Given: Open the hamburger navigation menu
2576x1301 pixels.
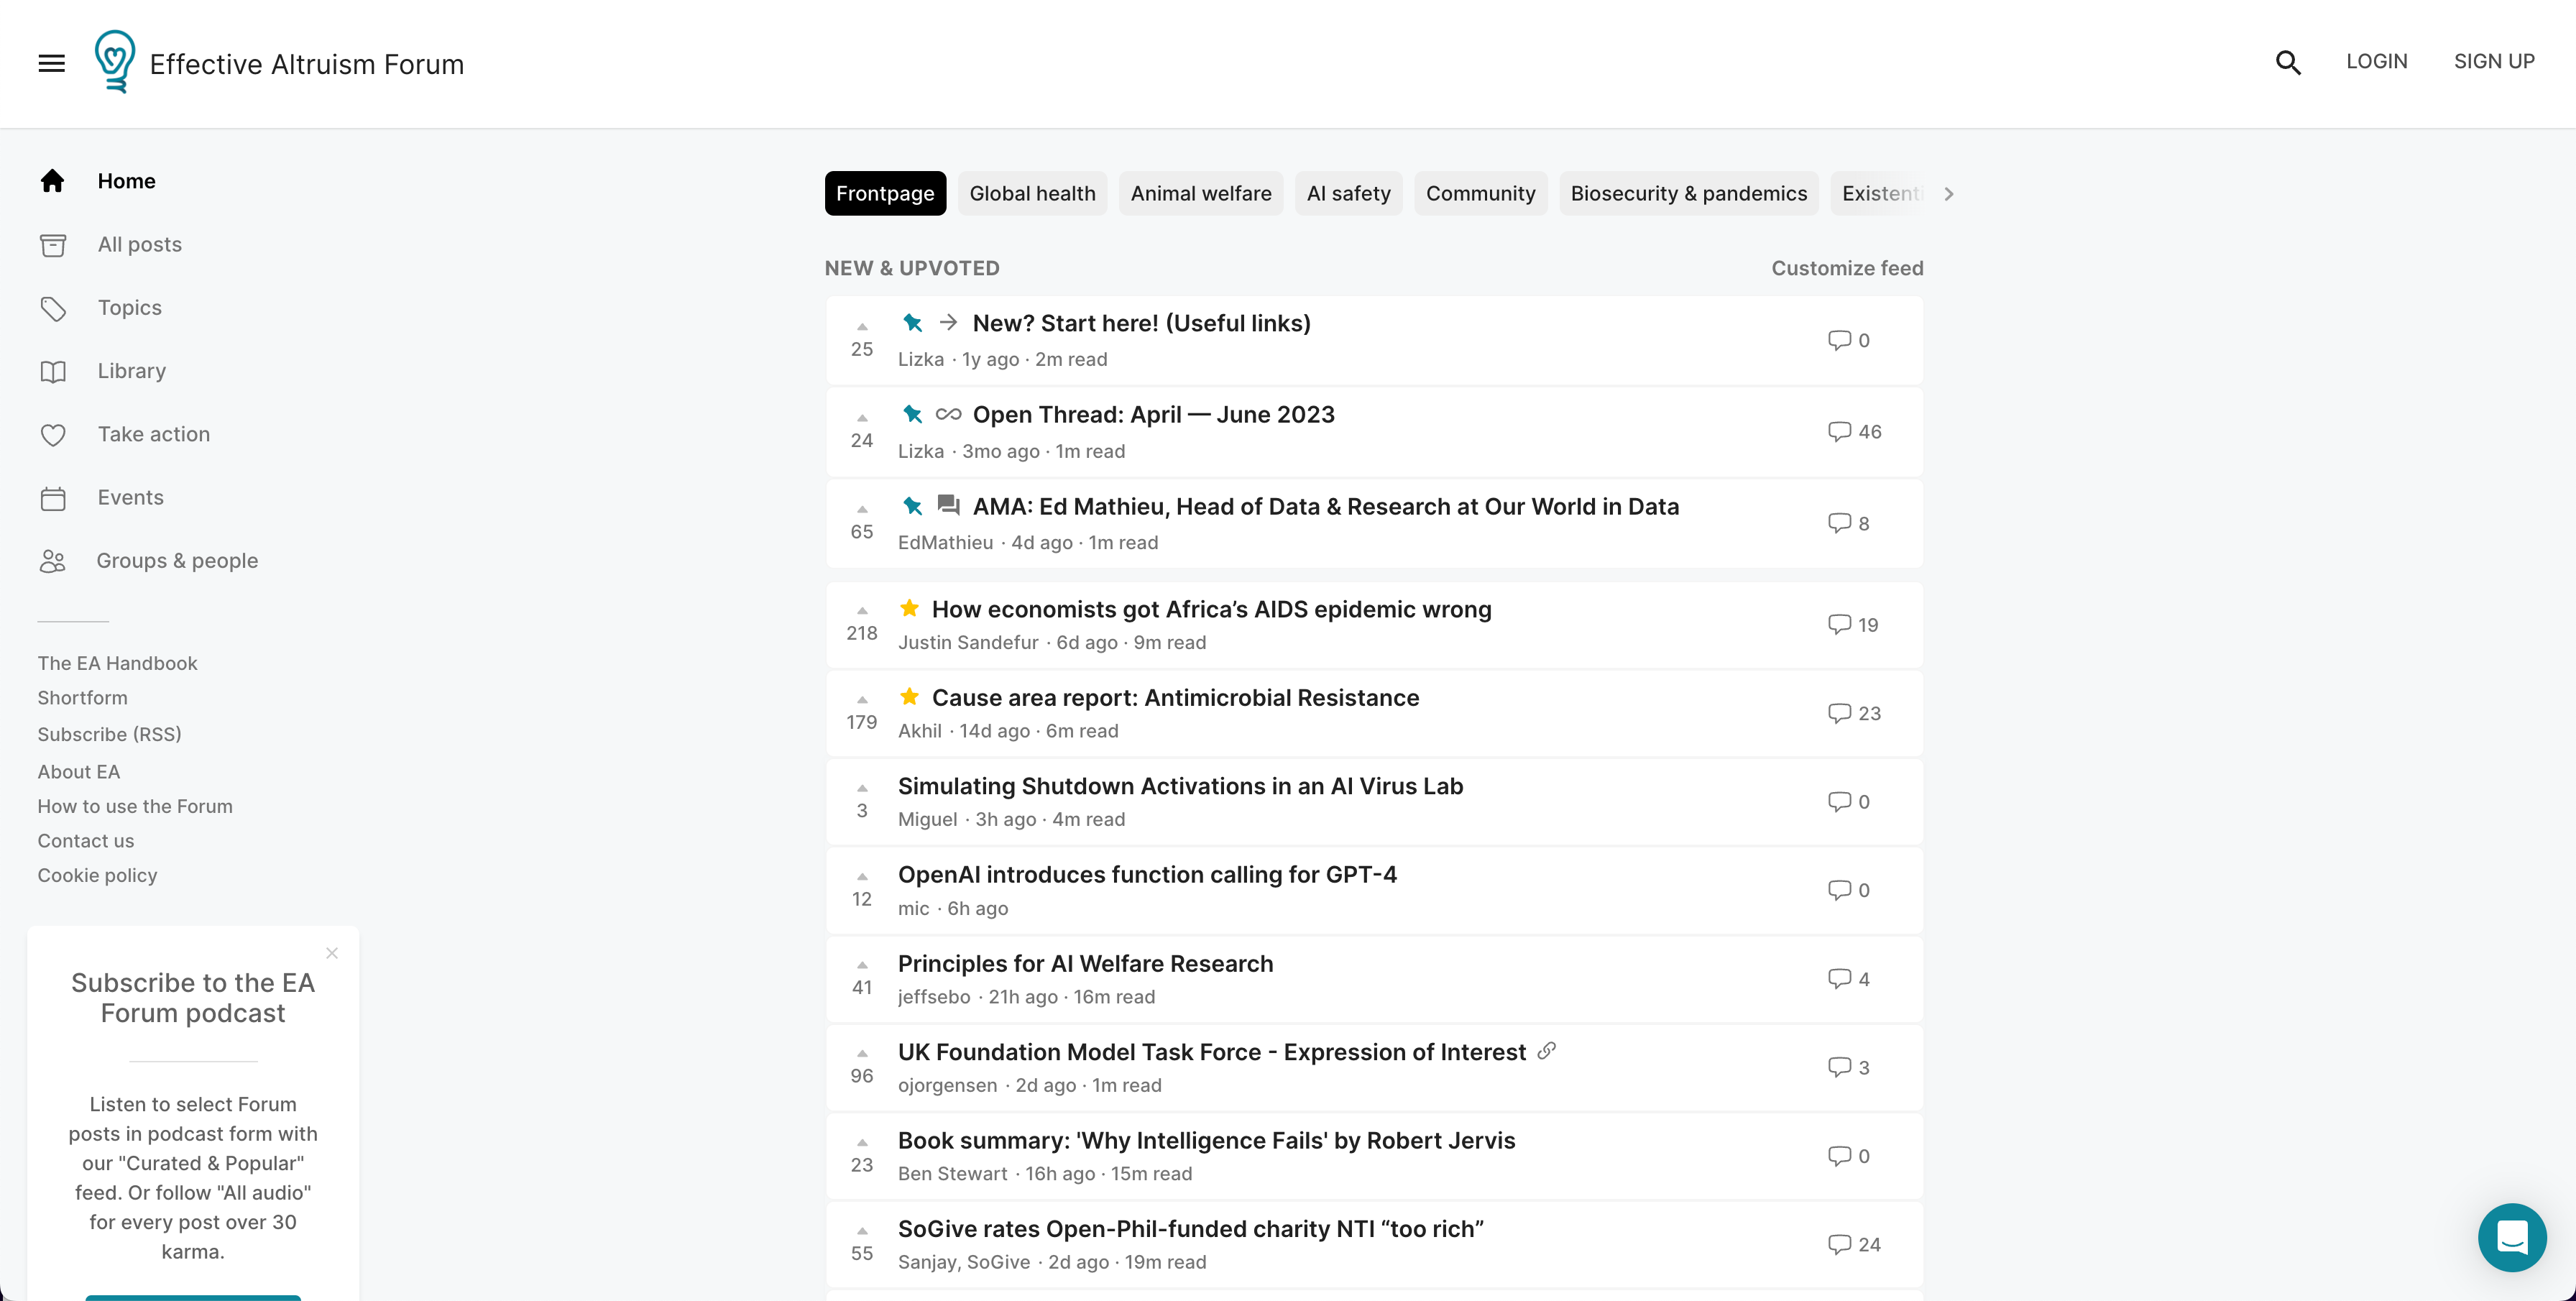Looking at the screenshot, I should pyautogui.click(x=52, y=63).
